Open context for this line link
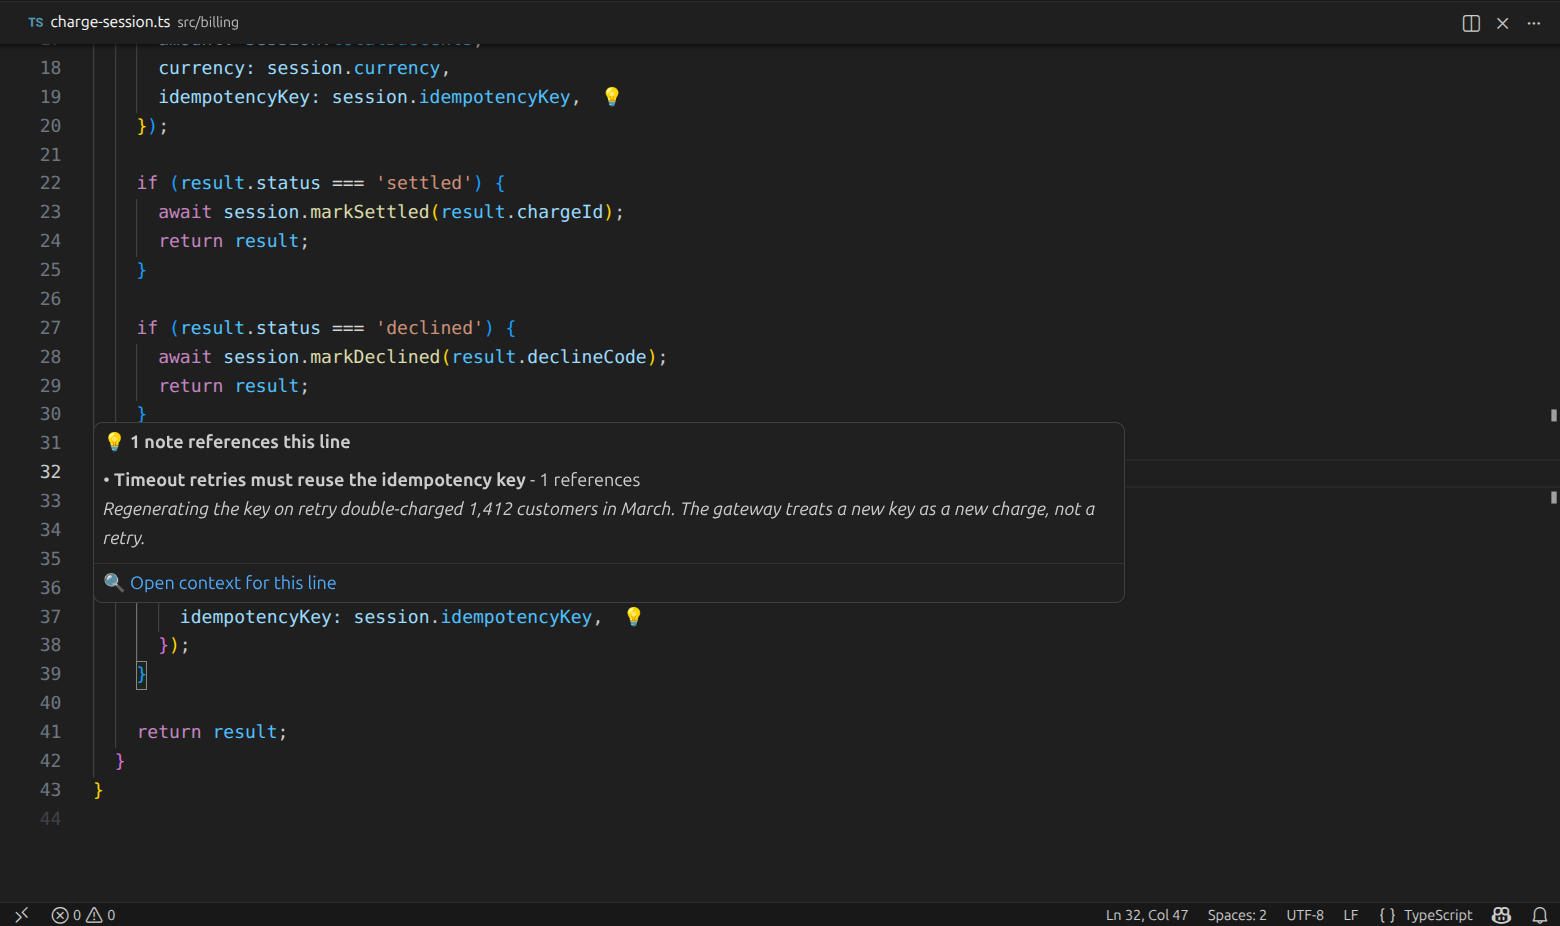The height and width of the screenshot is (926, 1560). coord(233,583)
